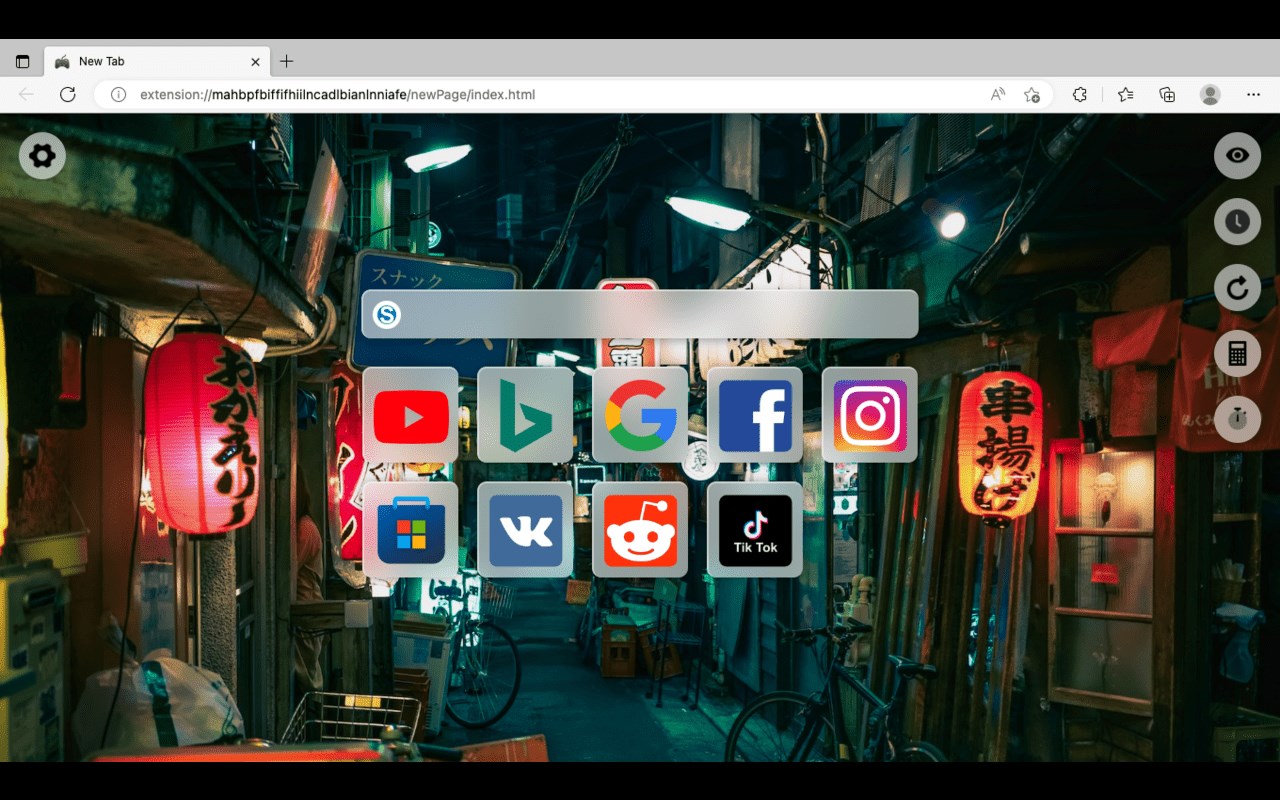The height and width of the screenshot is (800, 1280).
Task: Toggle the eye visibility button
Action: (1237, 156)
